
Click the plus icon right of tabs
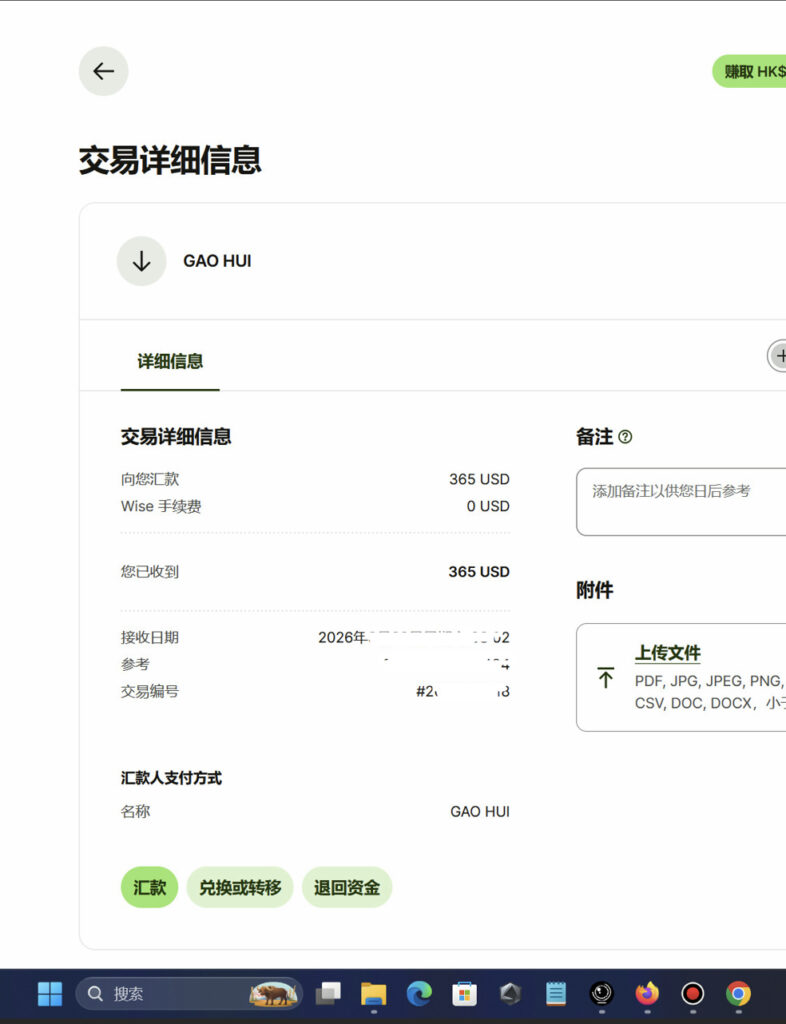click(x=778, y=356)
